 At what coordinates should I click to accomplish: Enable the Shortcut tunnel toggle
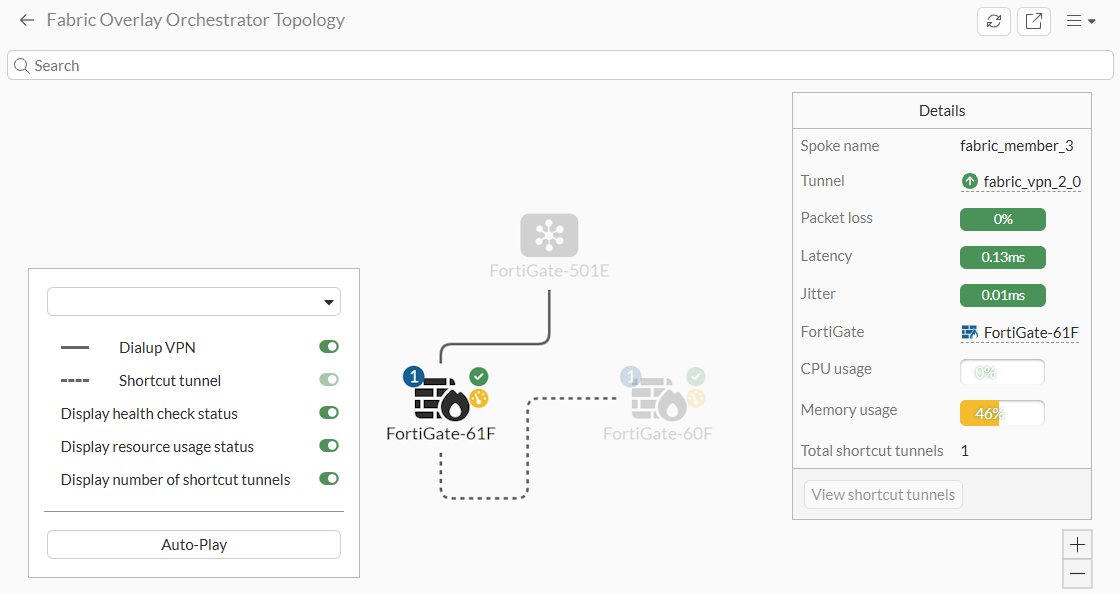pos(329,379)
